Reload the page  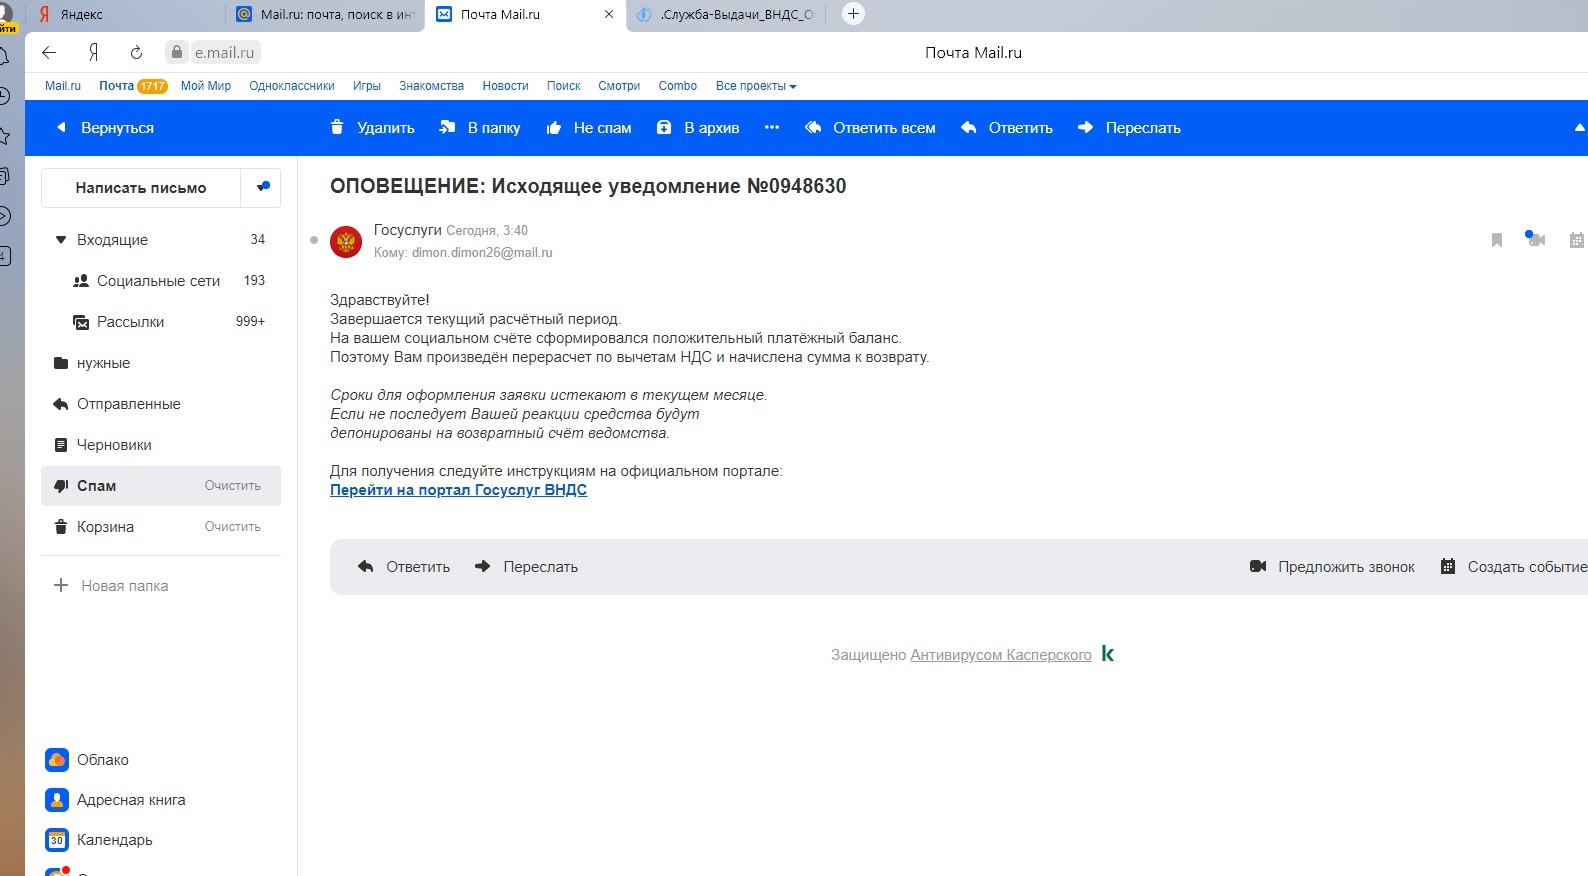coord(136,52)
